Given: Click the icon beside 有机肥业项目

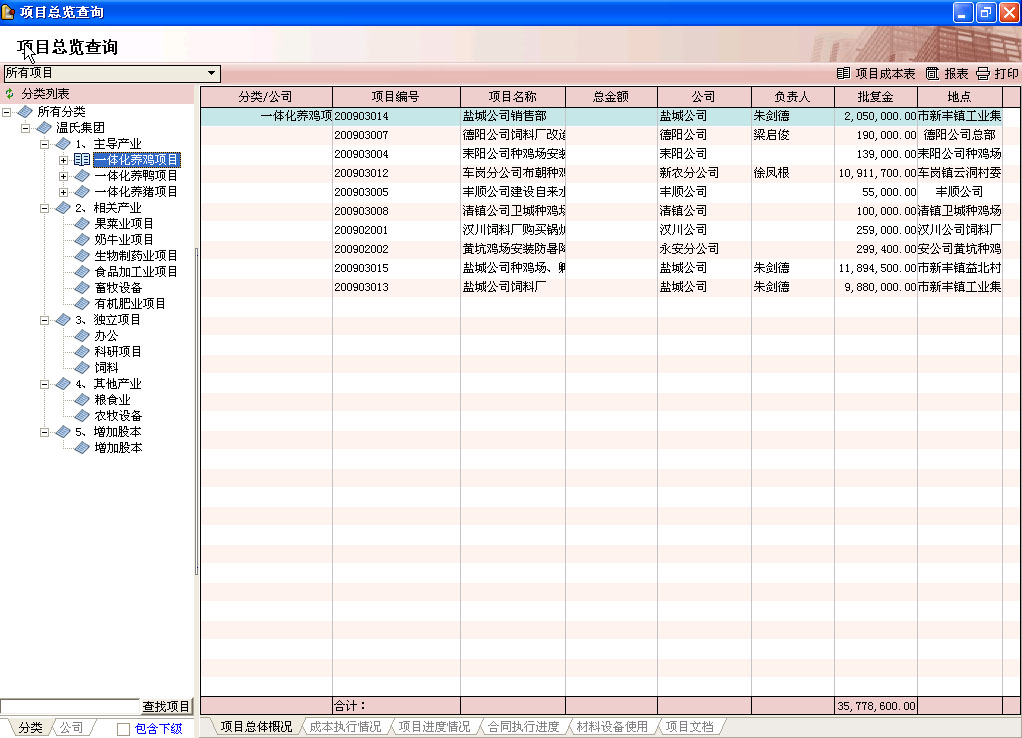Looking at the screenshot, I should coord(81,304).
